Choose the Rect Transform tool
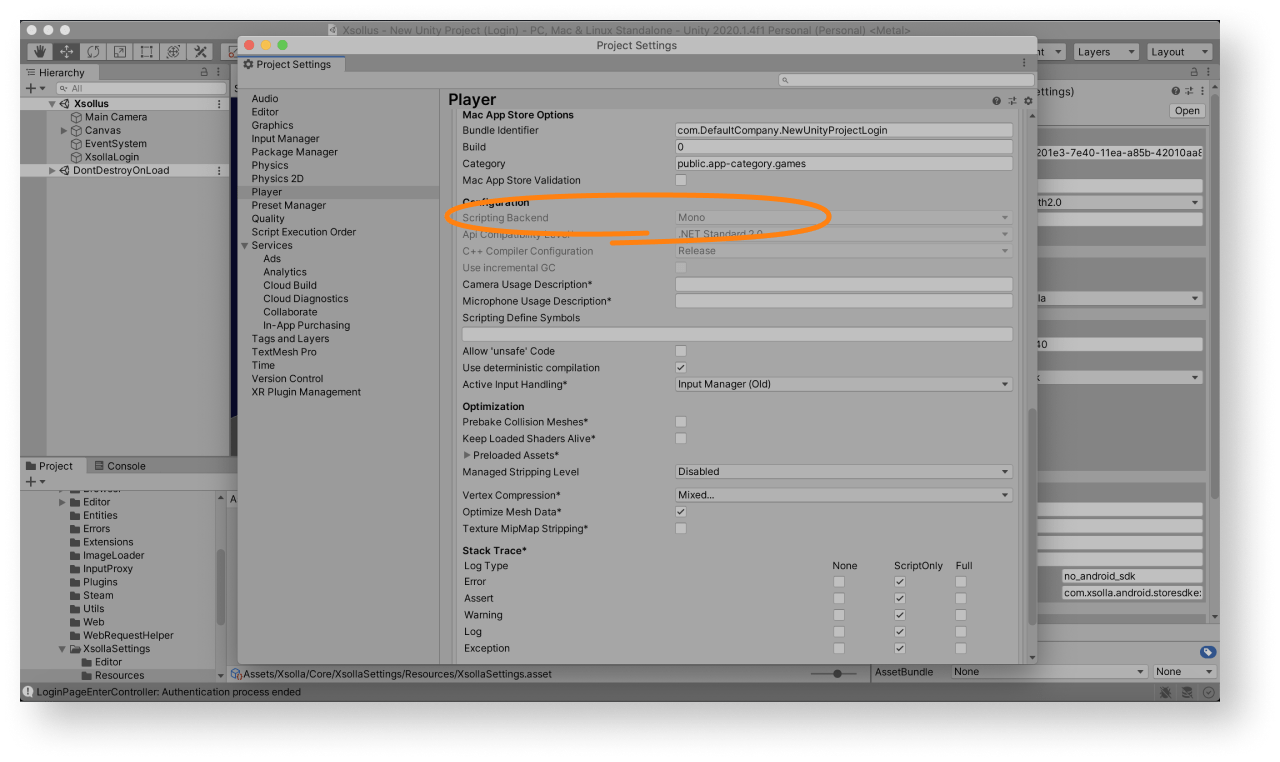 pyautogui.click(x=146, y=52)
